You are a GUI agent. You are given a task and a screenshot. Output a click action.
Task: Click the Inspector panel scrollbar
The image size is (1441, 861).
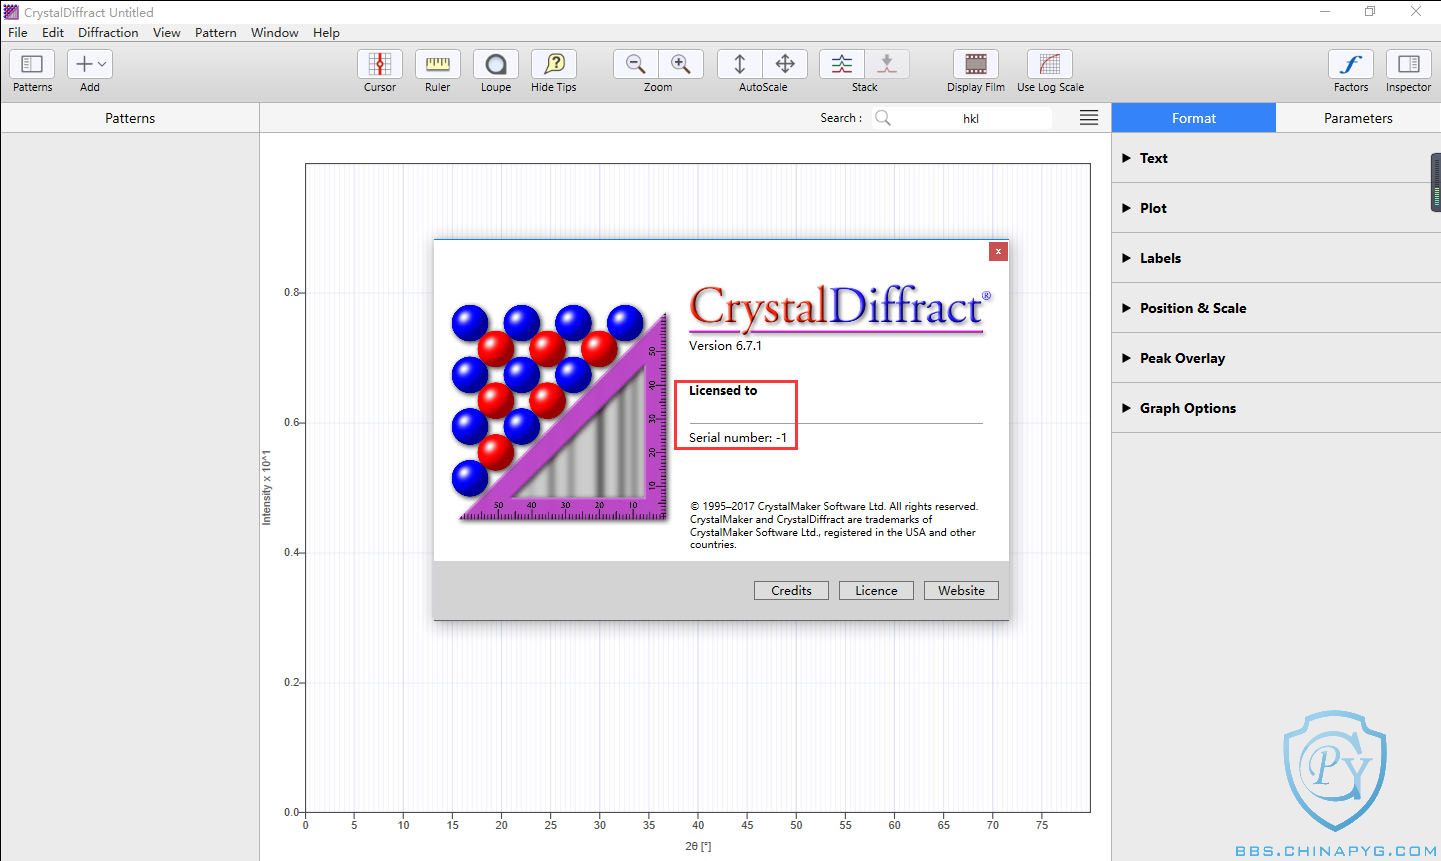(1436, 182)
